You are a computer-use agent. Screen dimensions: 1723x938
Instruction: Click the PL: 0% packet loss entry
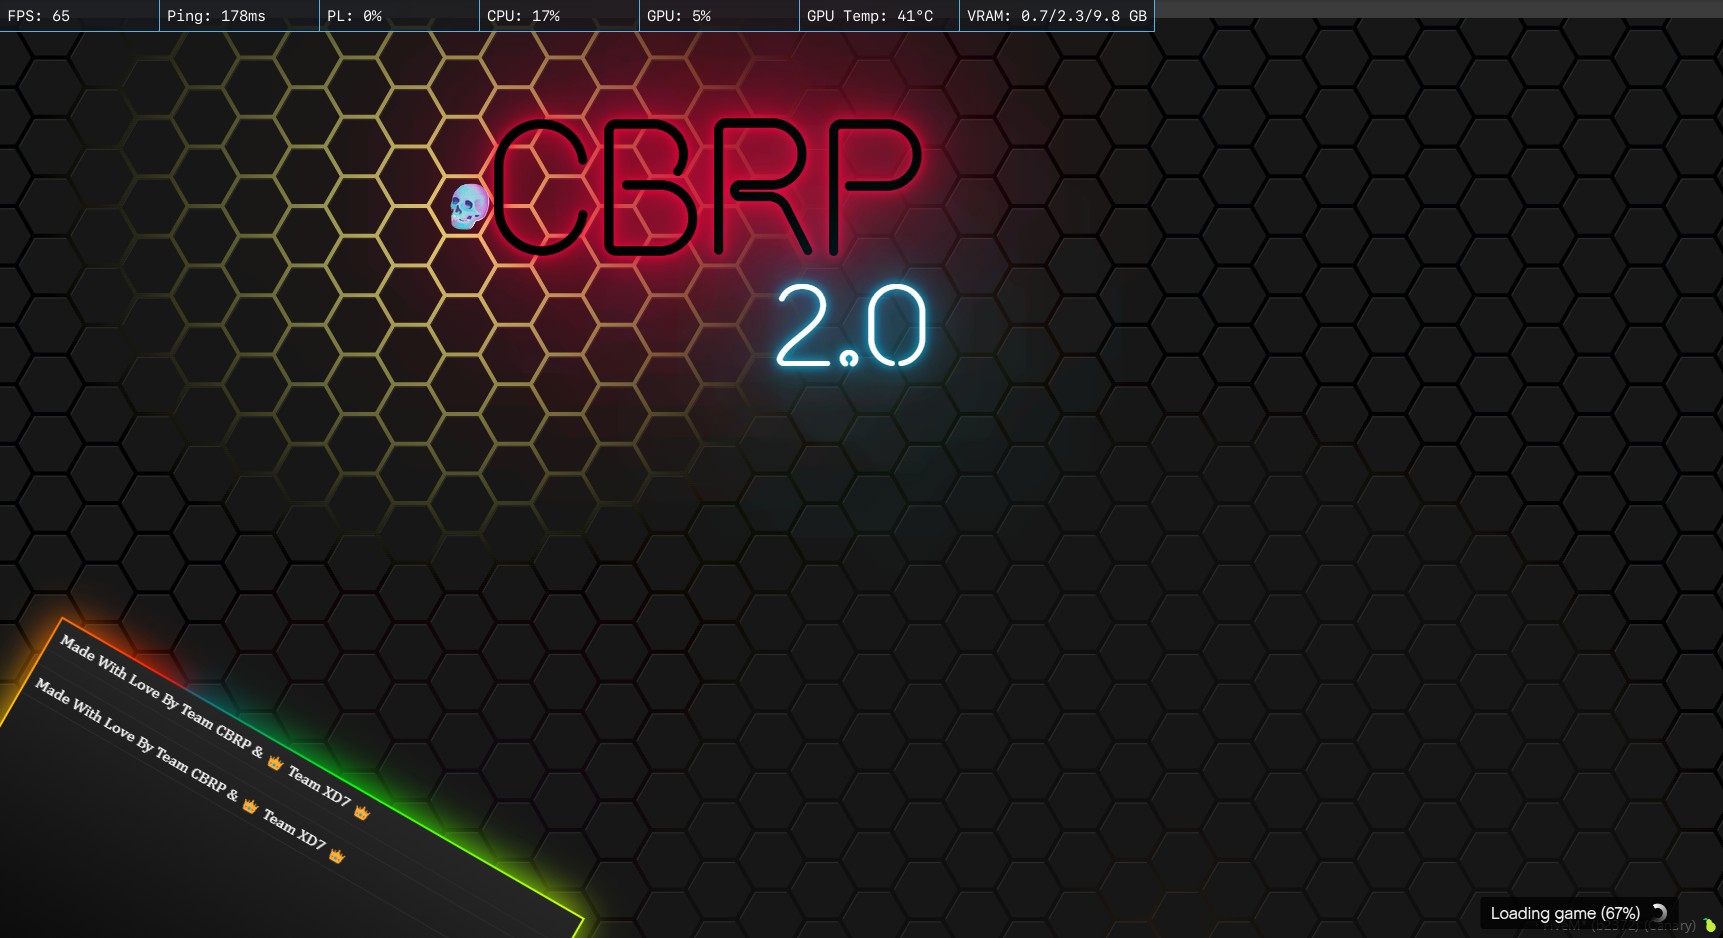coord(400,16)
